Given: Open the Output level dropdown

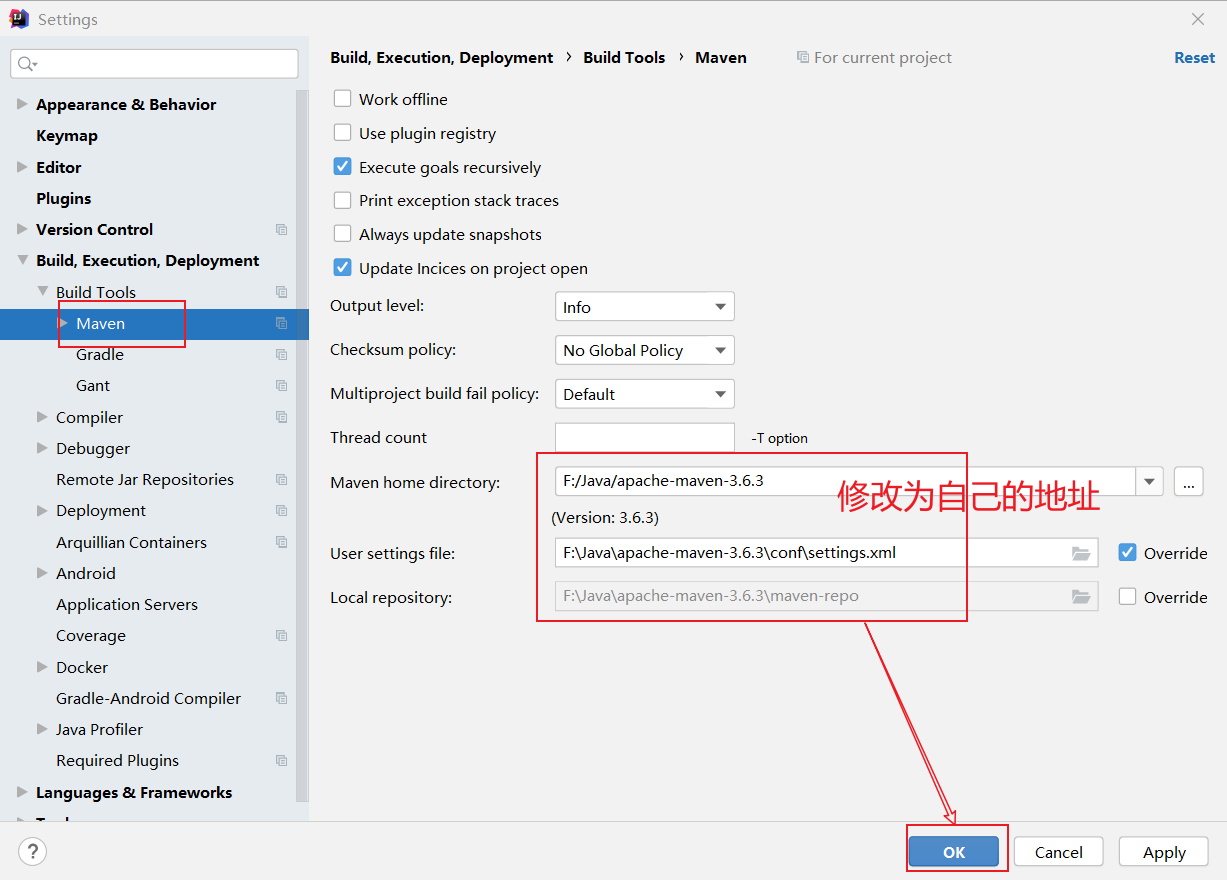Looking at the screenshot, I should point(644,307).
